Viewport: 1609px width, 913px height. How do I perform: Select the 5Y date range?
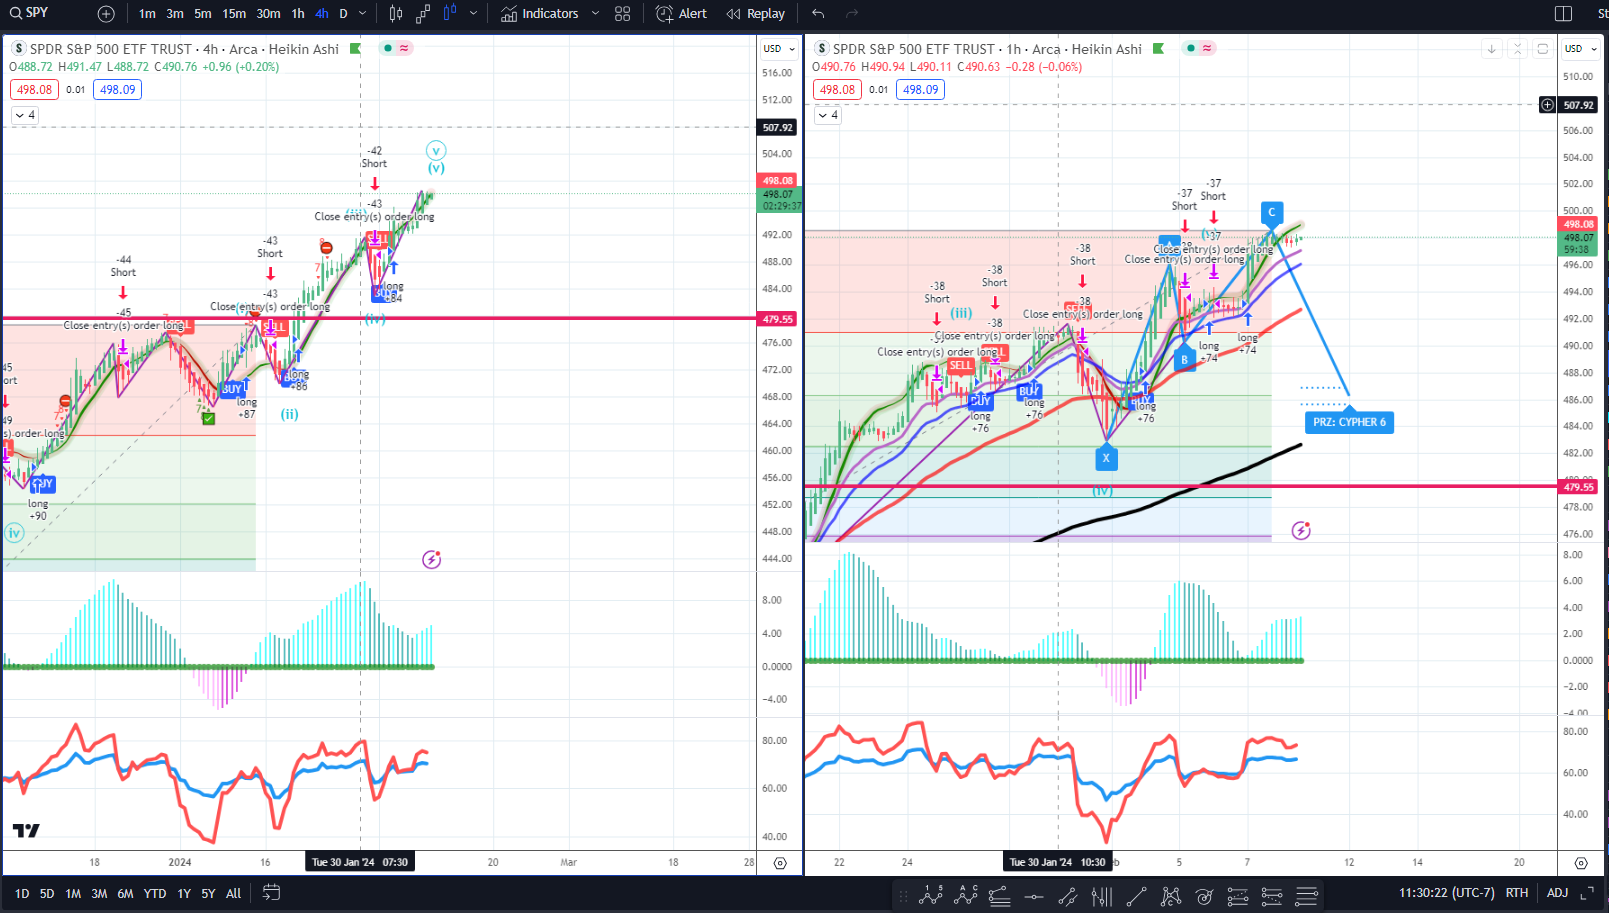click(x=208, y=894)
